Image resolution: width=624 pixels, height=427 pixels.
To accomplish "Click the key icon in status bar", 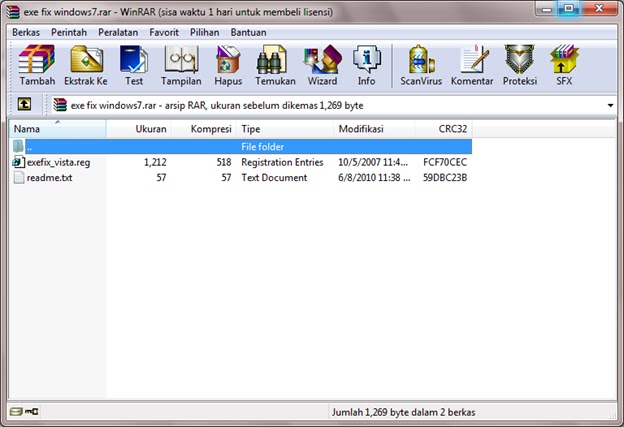I will pos(32,411).
